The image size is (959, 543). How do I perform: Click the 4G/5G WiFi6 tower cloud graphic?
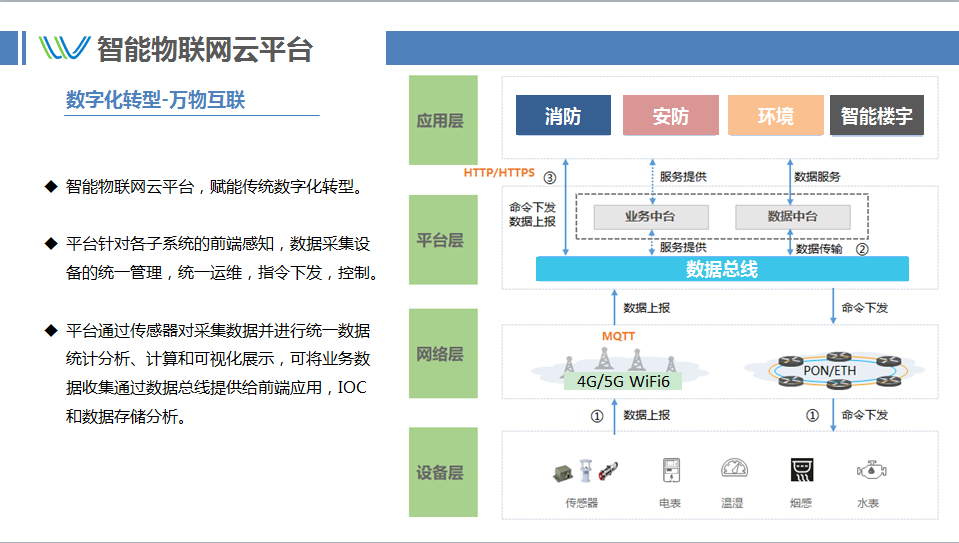click(620, 369)
